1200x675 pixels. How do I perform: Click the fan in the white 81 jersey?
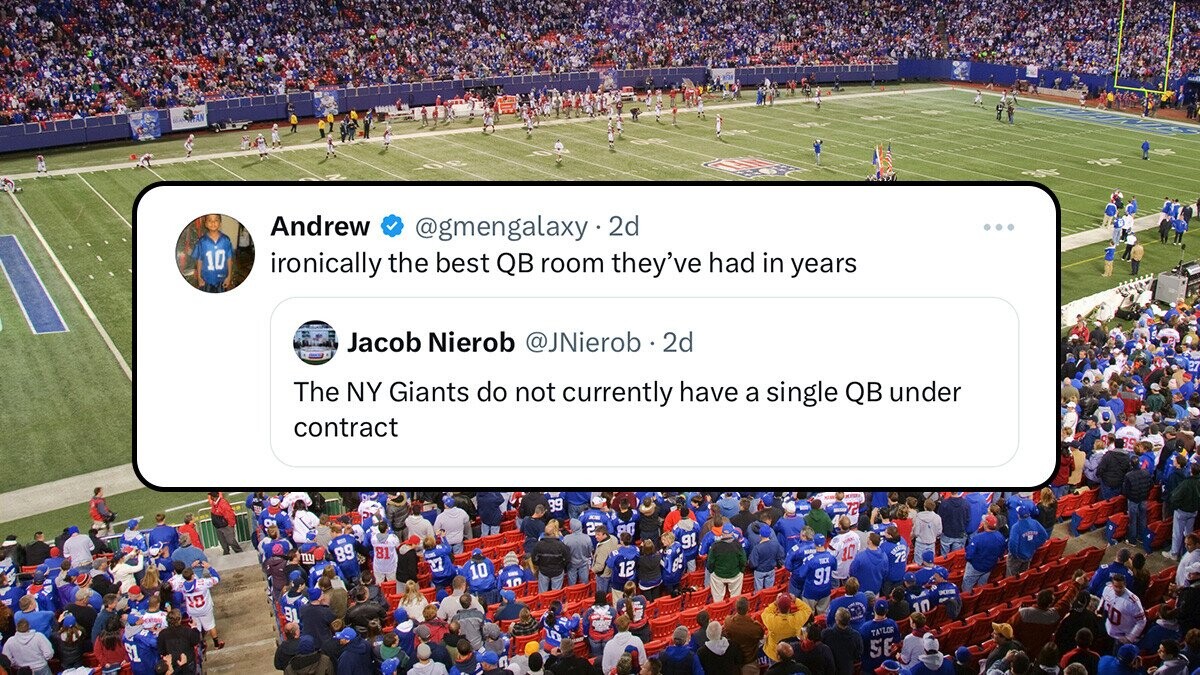click(385, 553)
